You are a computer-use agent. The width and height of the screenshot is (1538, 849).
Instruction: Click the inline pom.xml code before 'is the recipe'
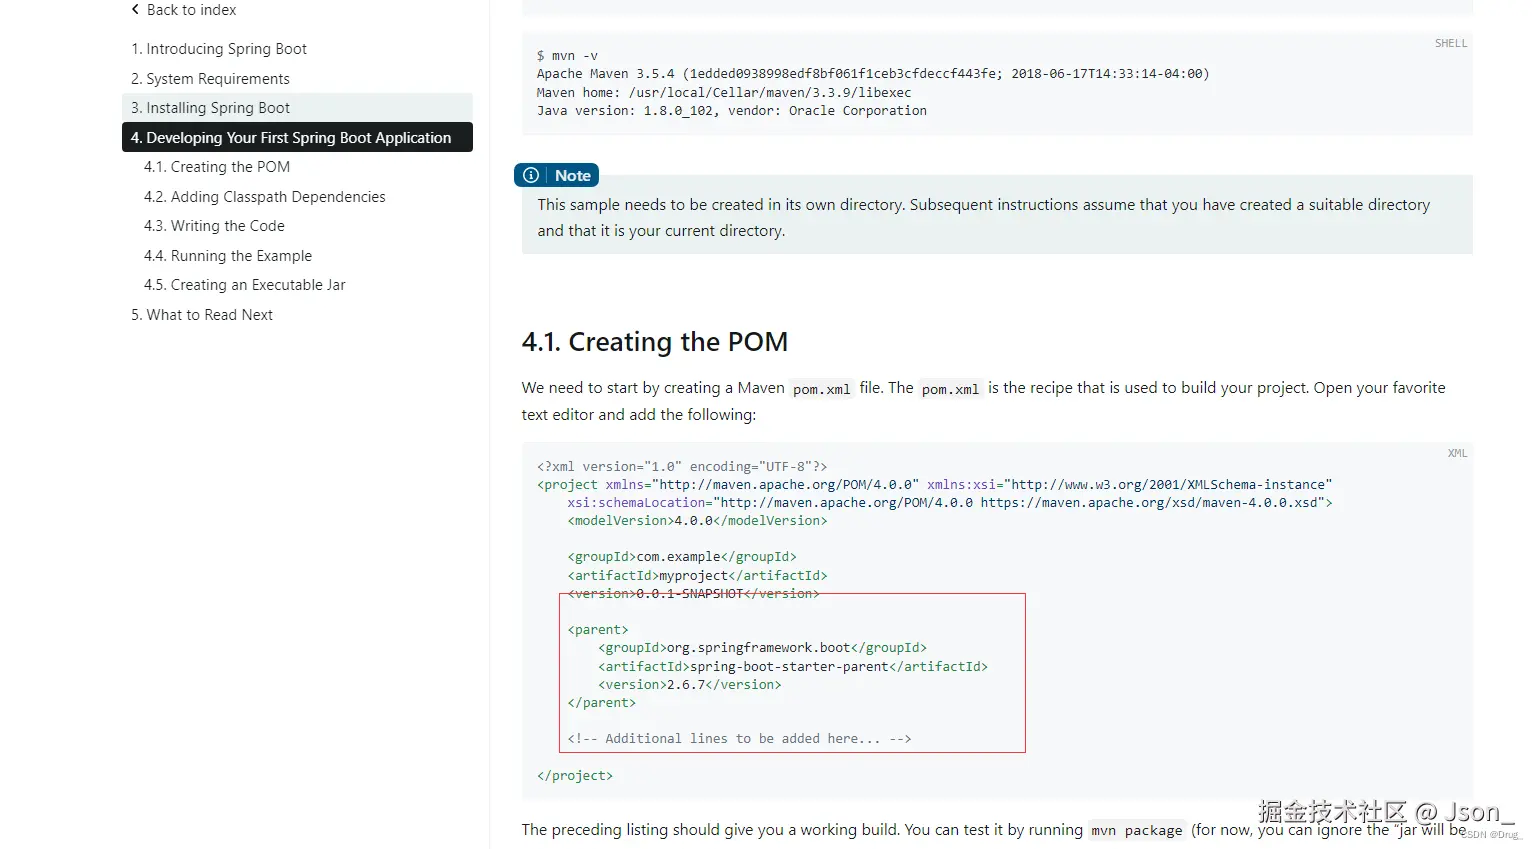950,389
